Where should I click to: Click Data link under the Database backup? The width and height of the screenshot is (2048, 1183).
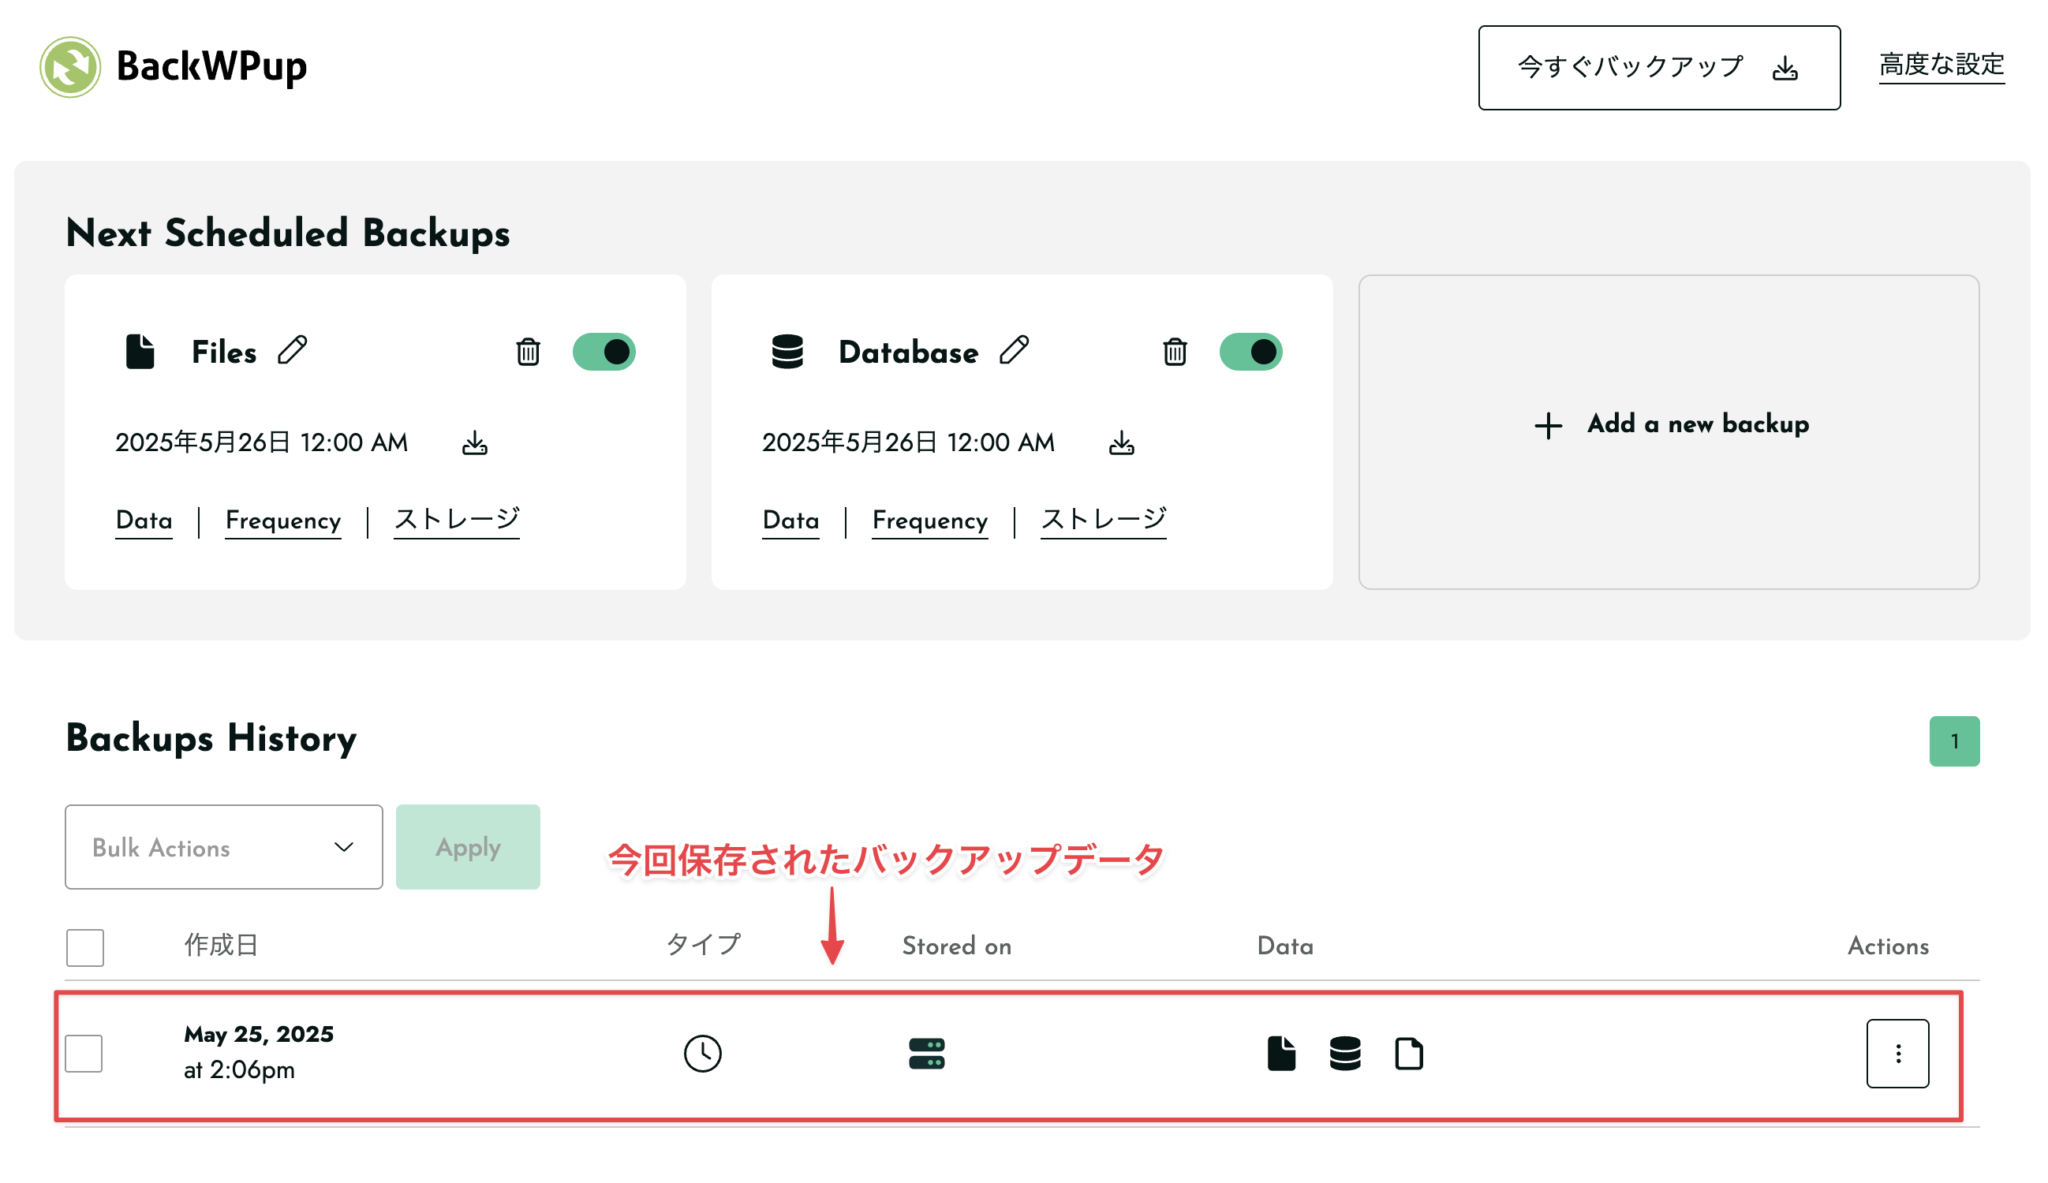point(790,520)
